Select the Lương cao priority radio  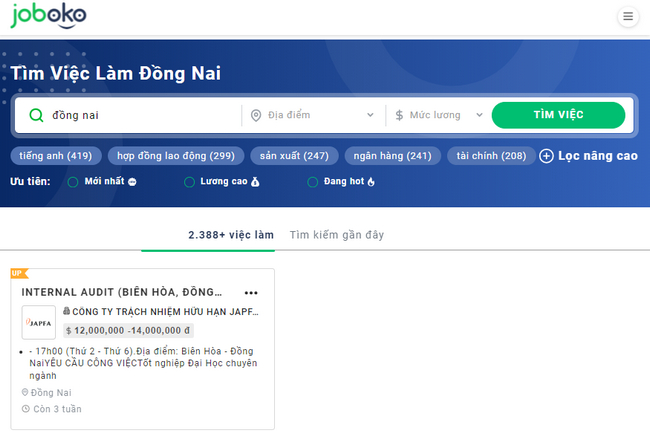coord(189,182)
